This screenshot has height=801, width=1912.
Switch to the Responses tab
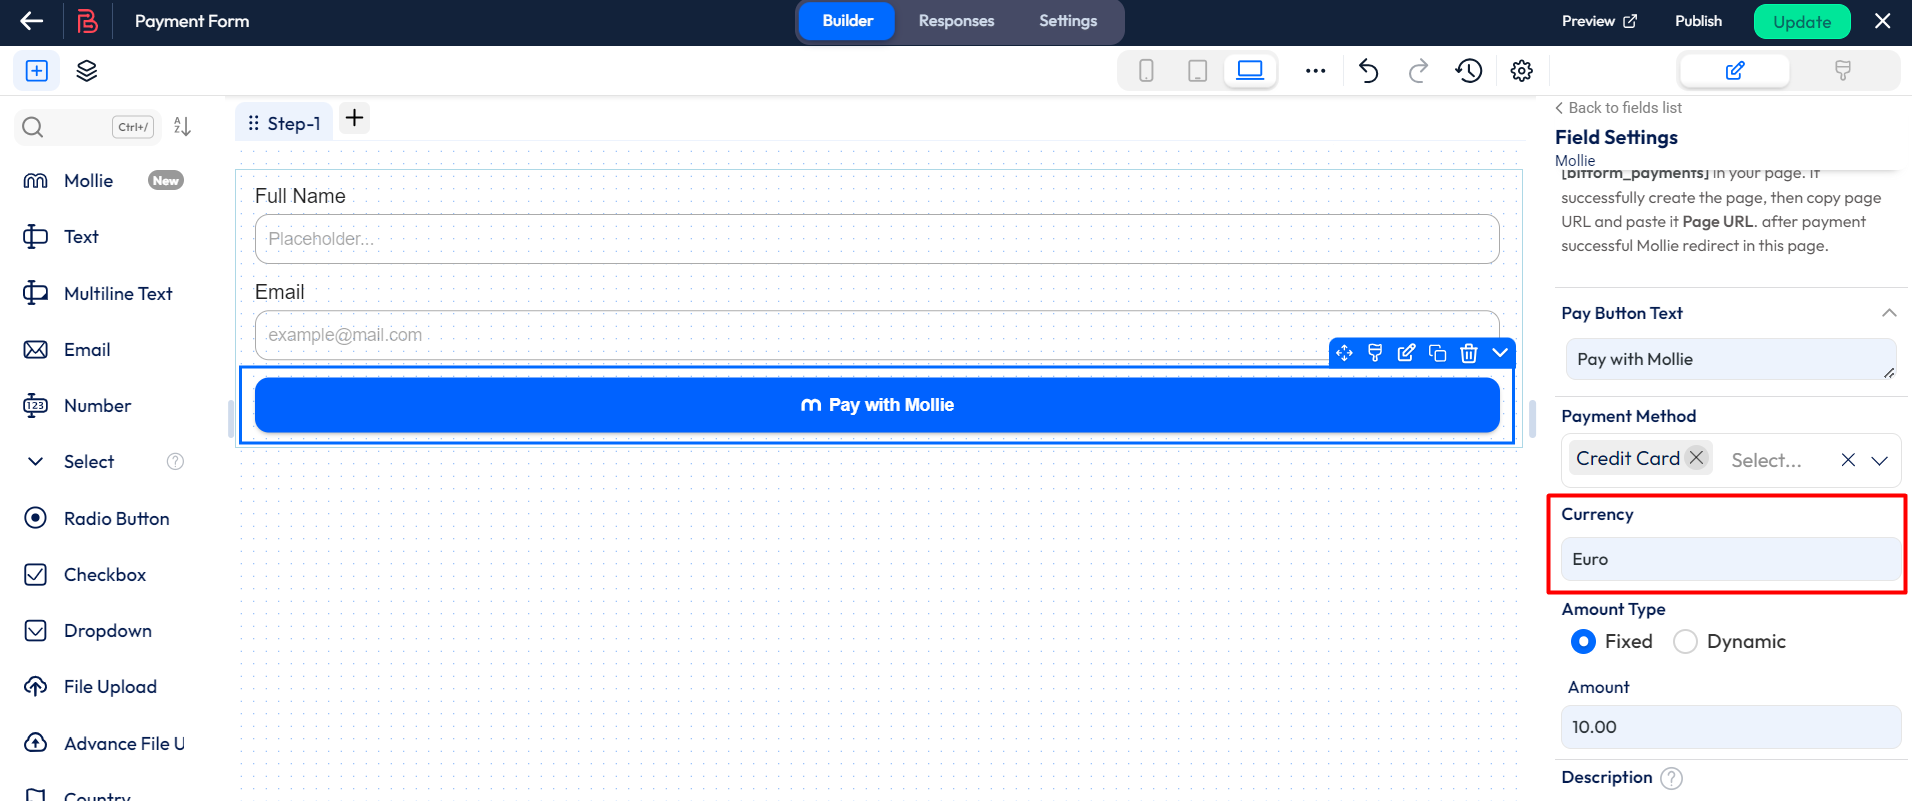(x=956, y=21)
